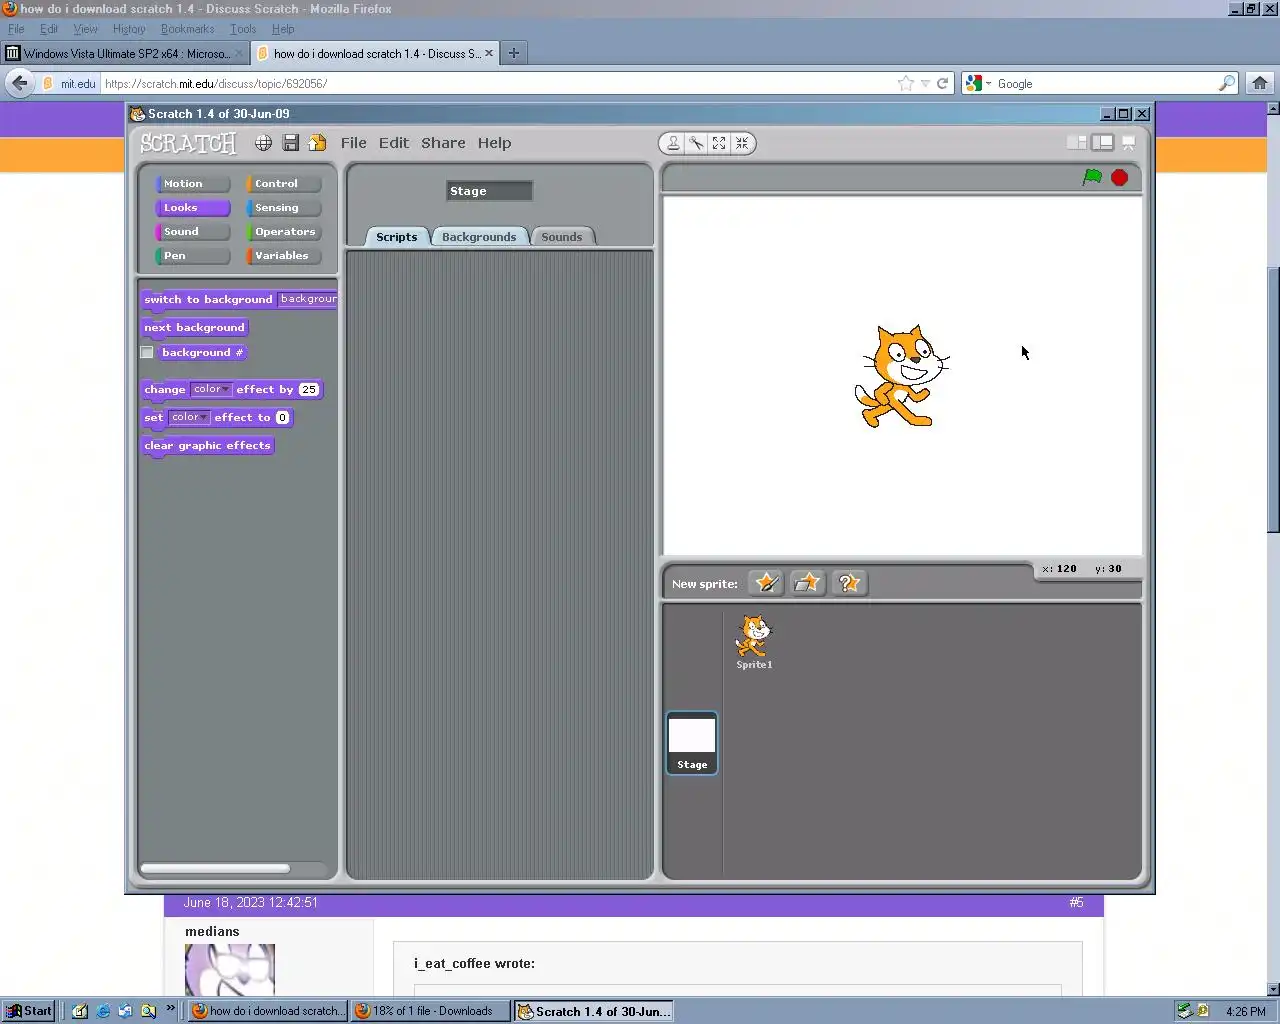1280x1024 pixels.
Task: Paint a new sprite
Action: point(766,583)
